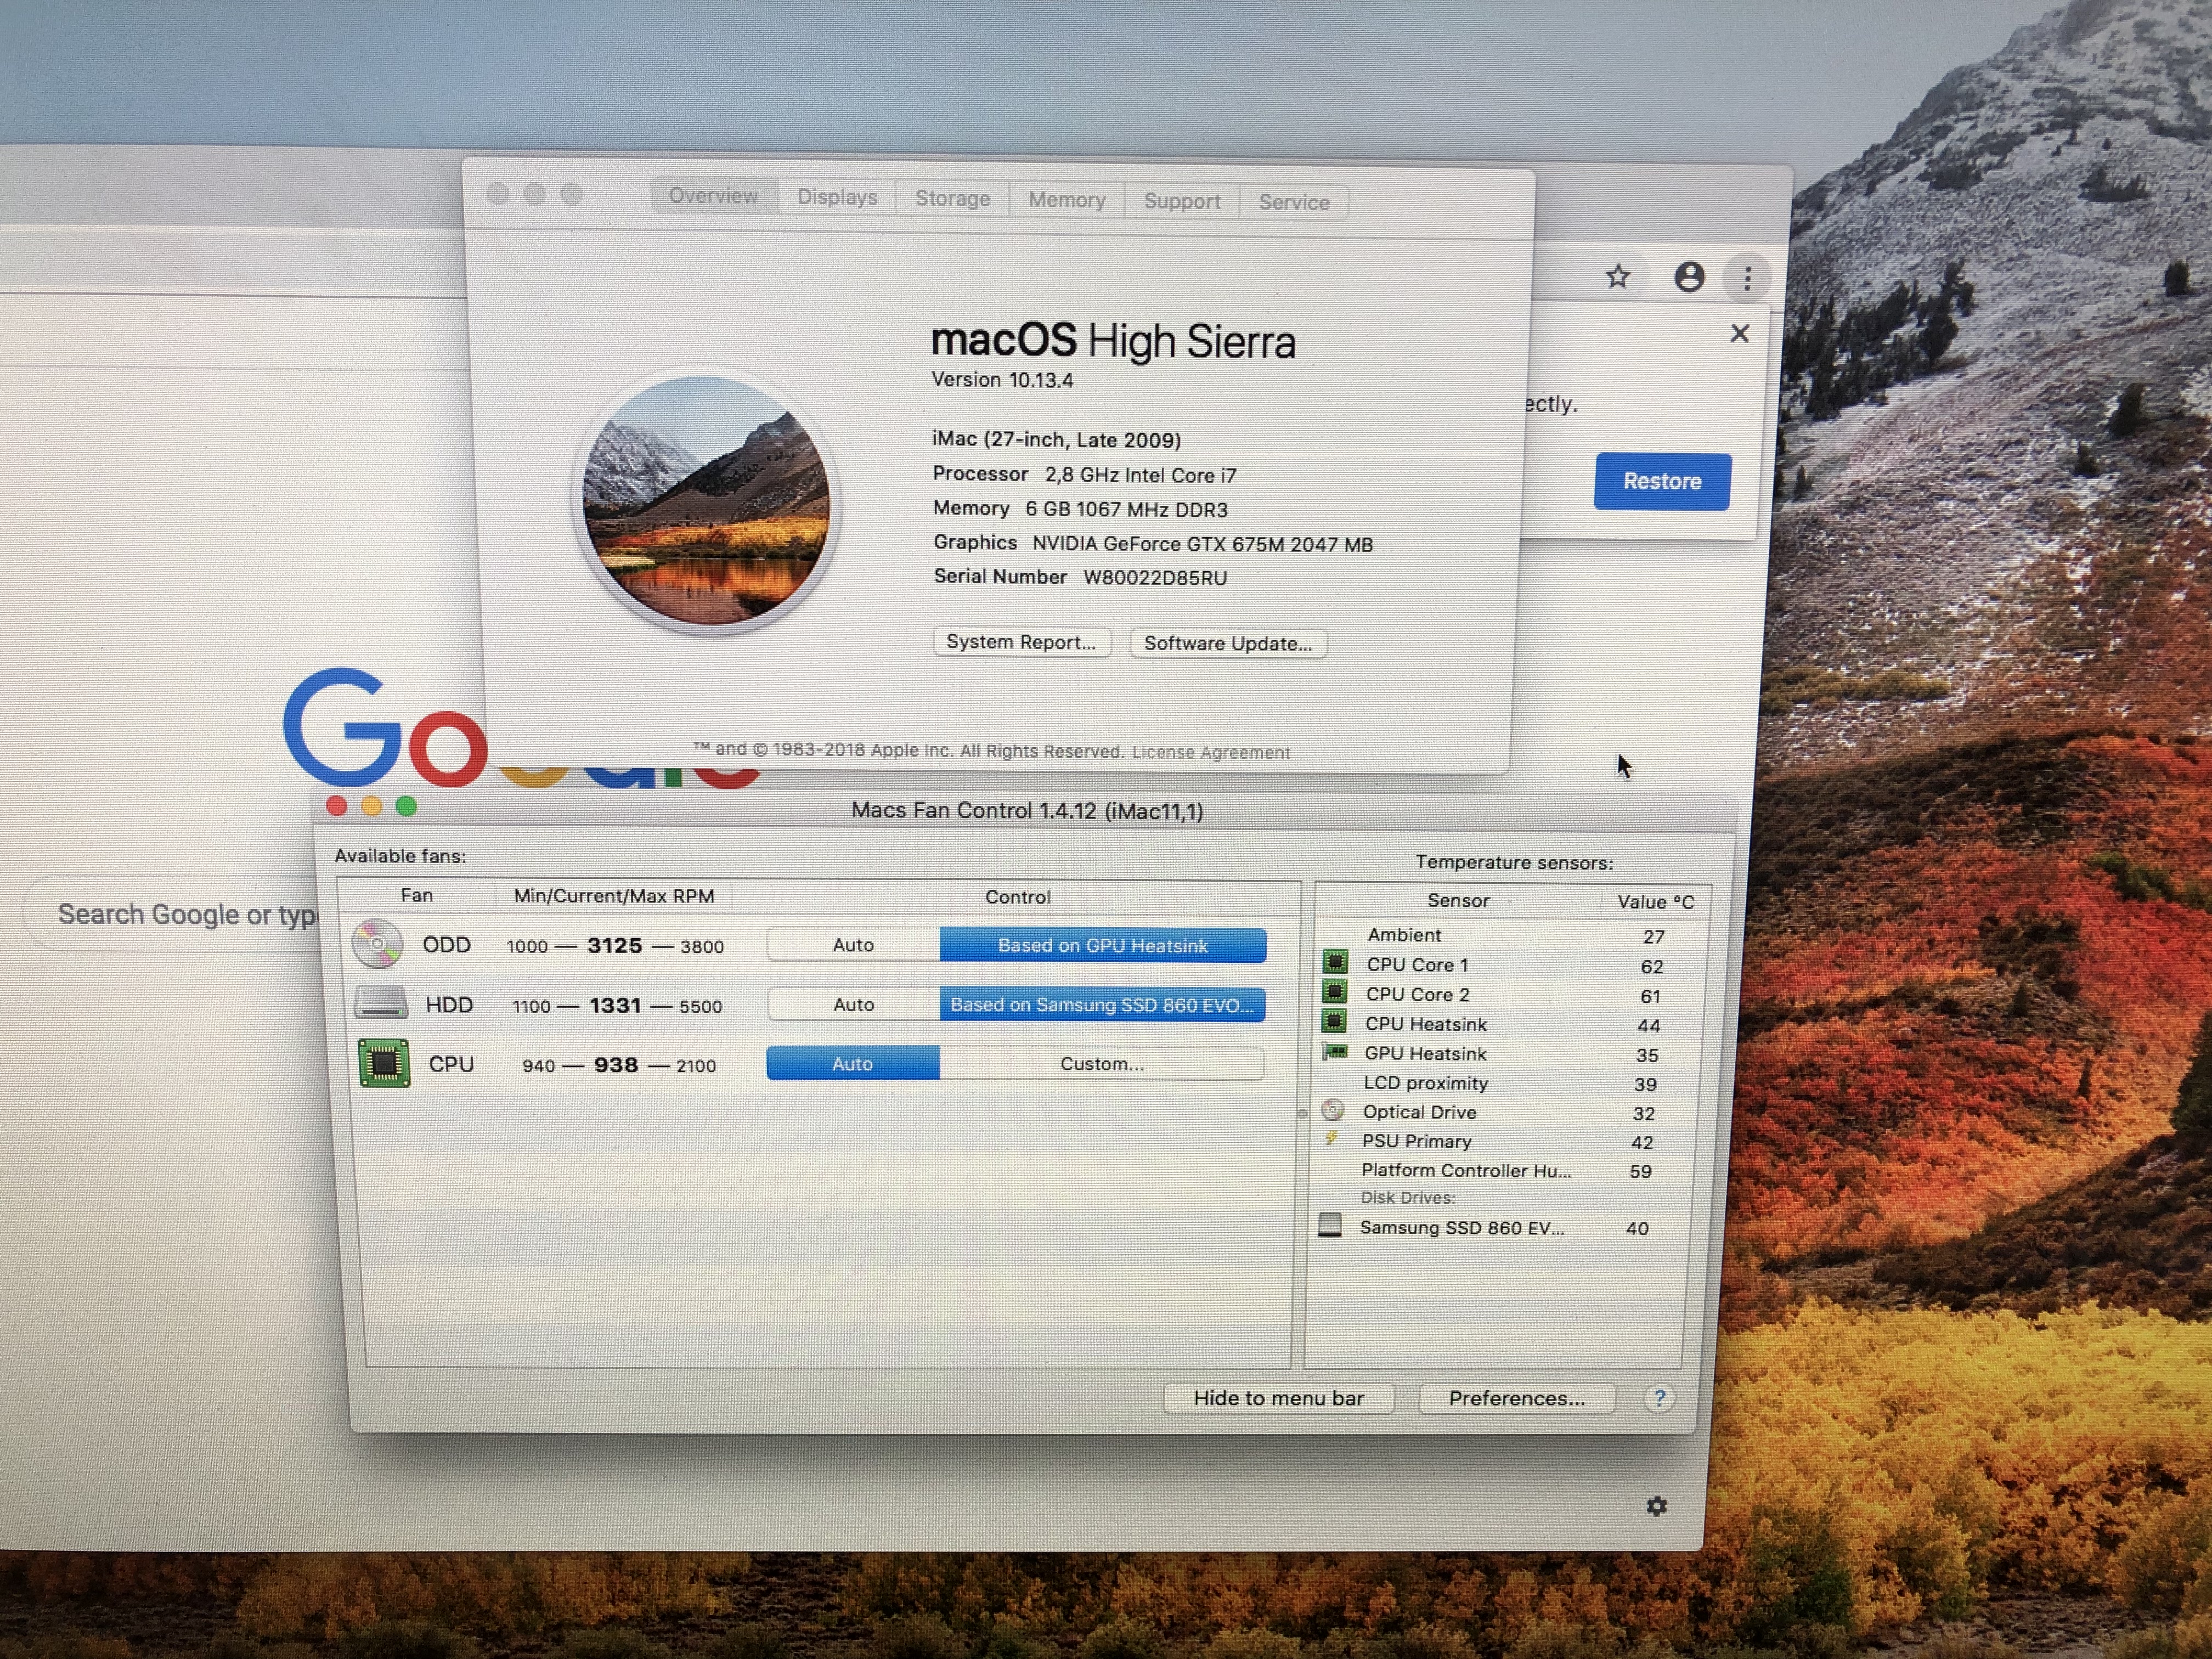2212x1659 pixels.
Task: Open the help question mark button
Action: click(1658, 1398)
